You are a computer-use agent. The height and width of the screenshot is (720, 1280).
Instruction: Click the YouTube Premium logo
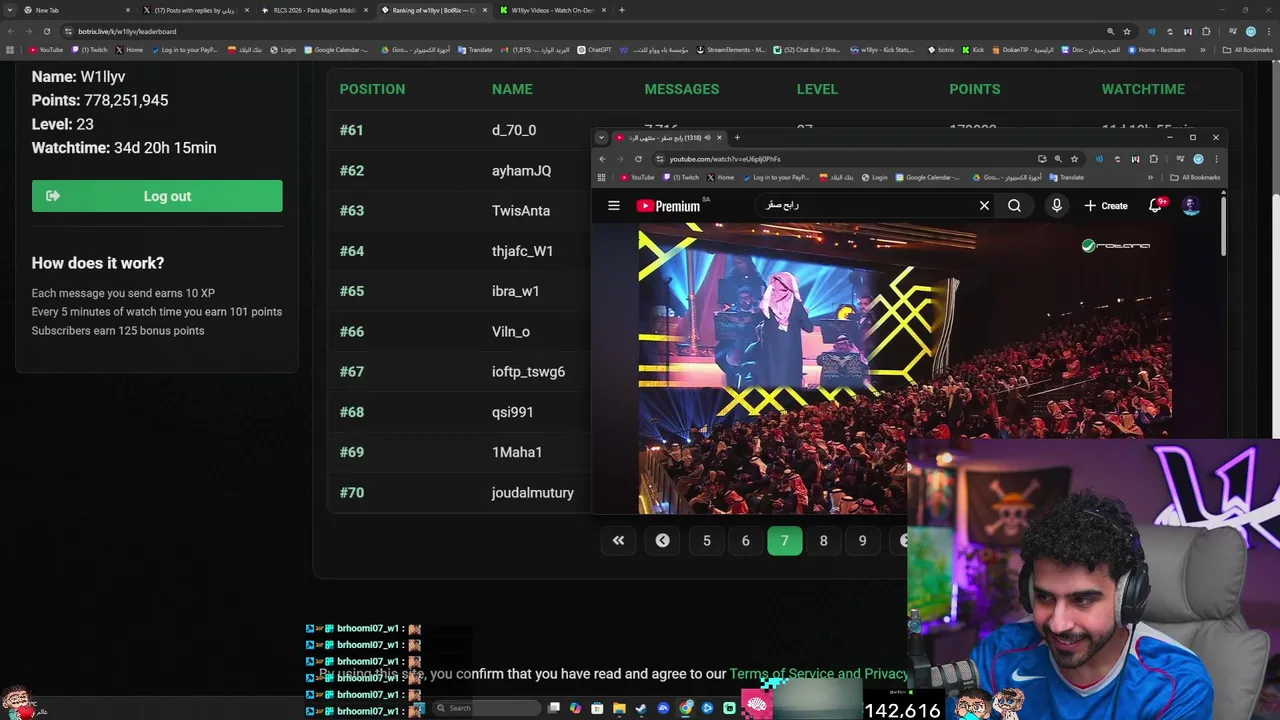pos(670,206)
